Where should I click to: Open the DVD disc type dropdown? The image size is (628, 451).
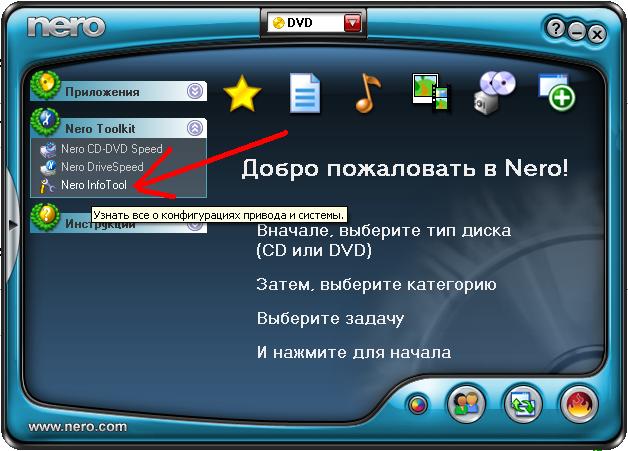tap(314, 23)
